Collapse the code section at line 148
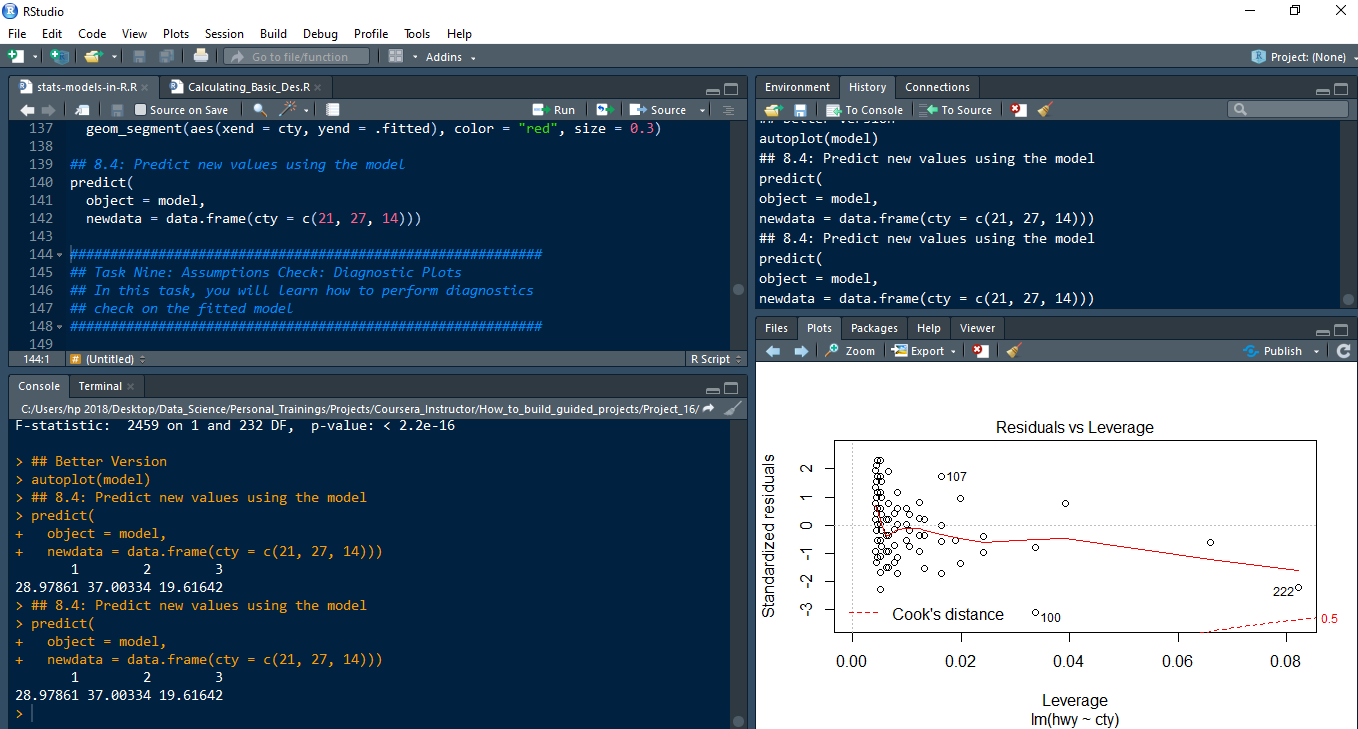Image resolution: width=1358 pixels, height=729 pixels. tap(60, 327)
